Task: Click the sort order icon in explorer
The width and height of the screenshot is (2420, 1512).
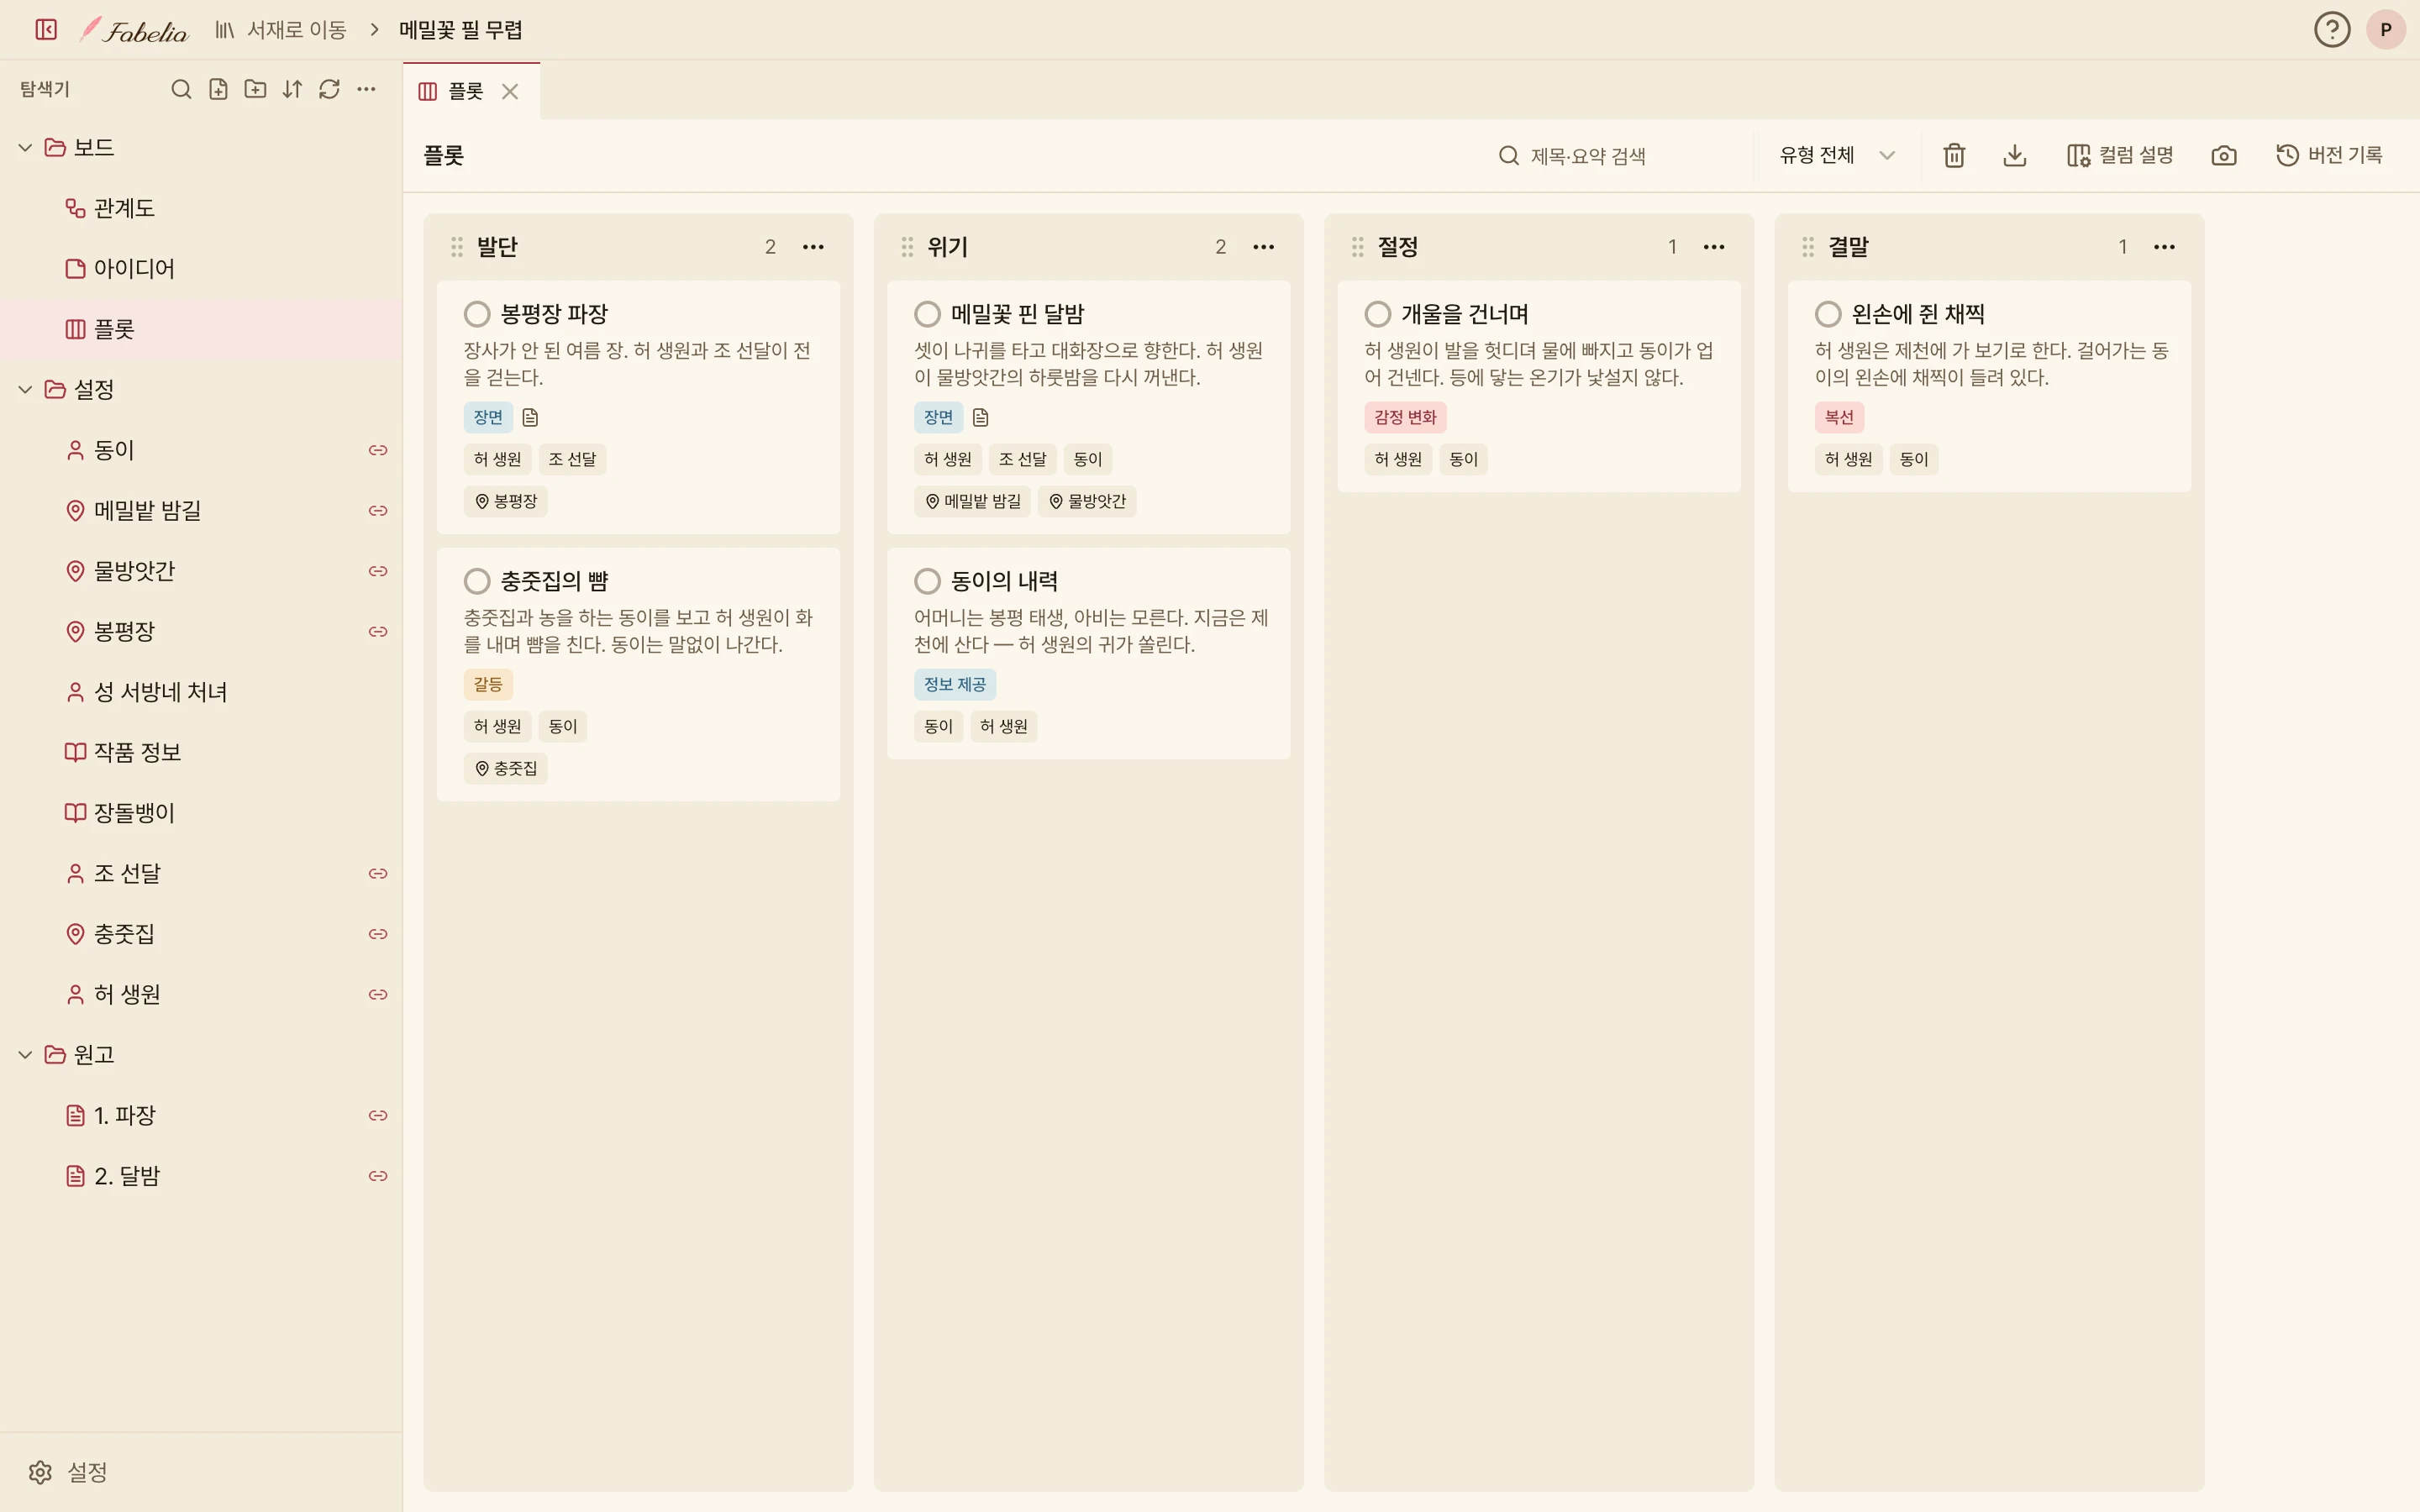Action: [292, 89]
